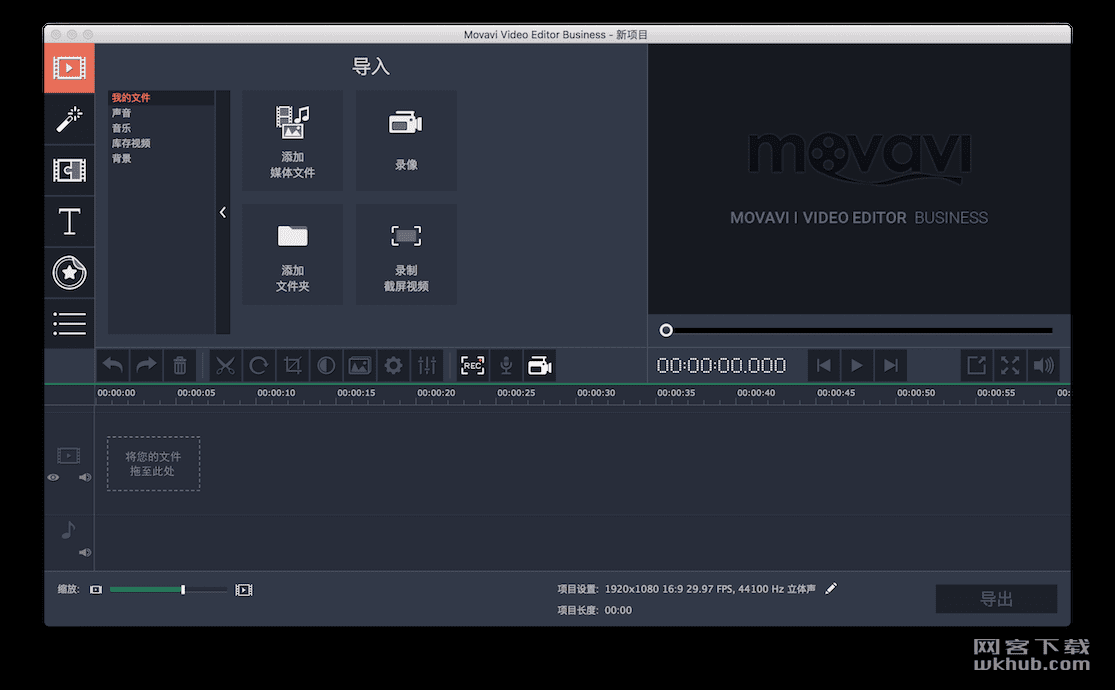
Task: Click the 00:00:10 mark on the ruler
Action: coord(276,393)
